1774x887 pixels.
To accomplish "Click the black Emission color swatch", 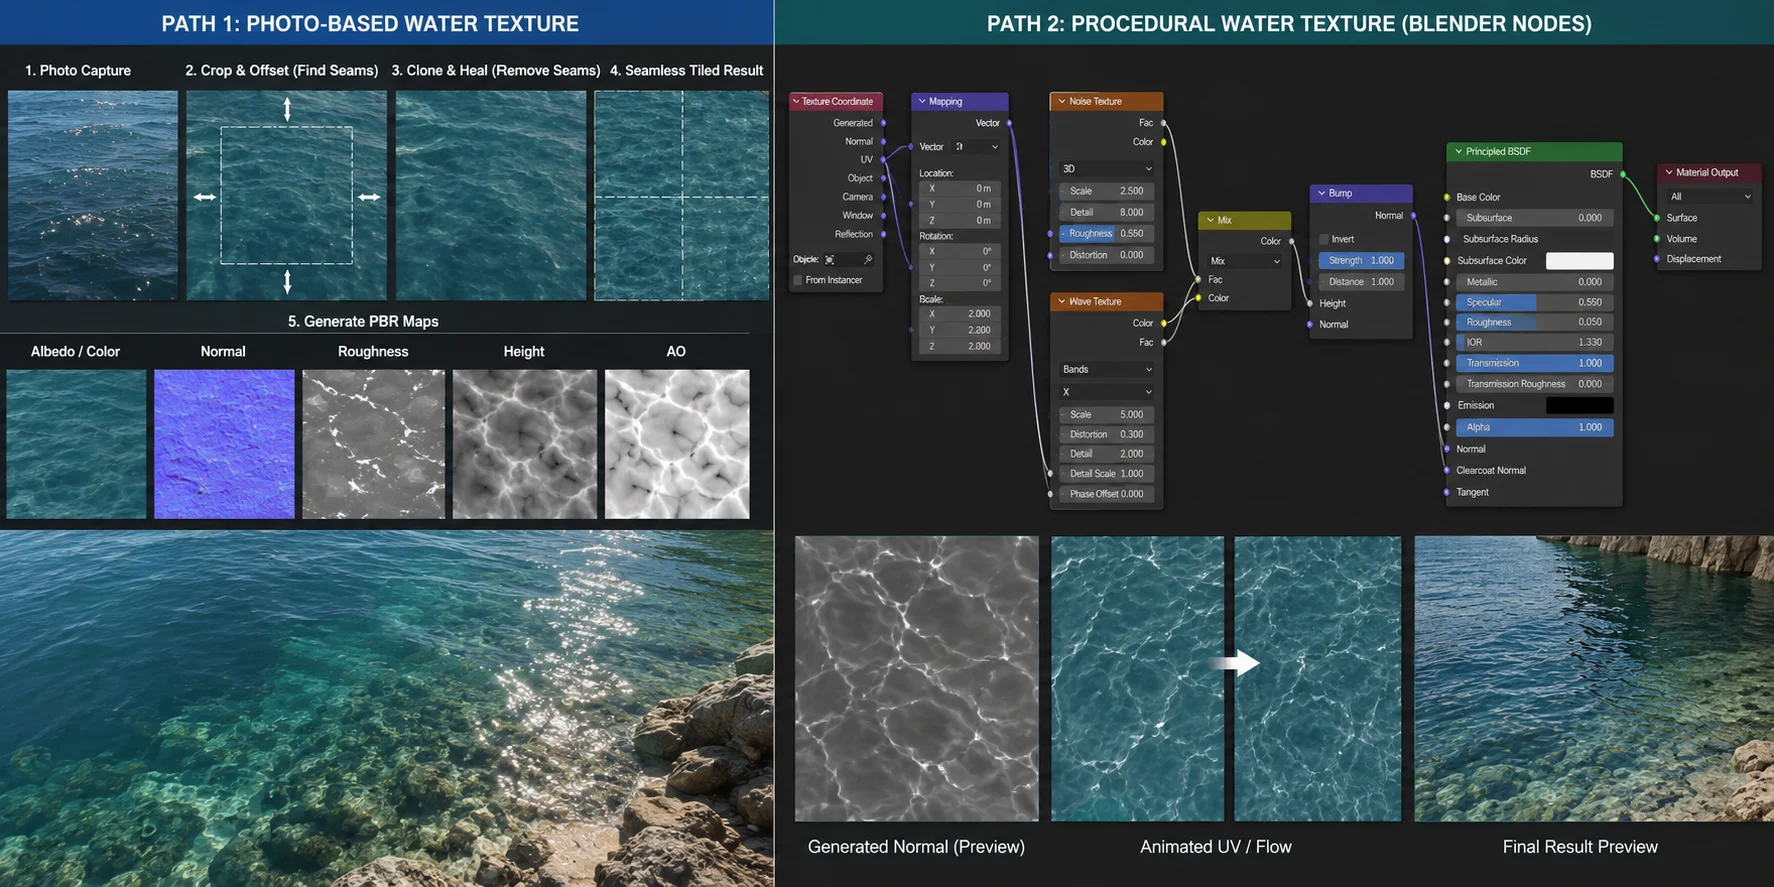I will [1579, 405].
